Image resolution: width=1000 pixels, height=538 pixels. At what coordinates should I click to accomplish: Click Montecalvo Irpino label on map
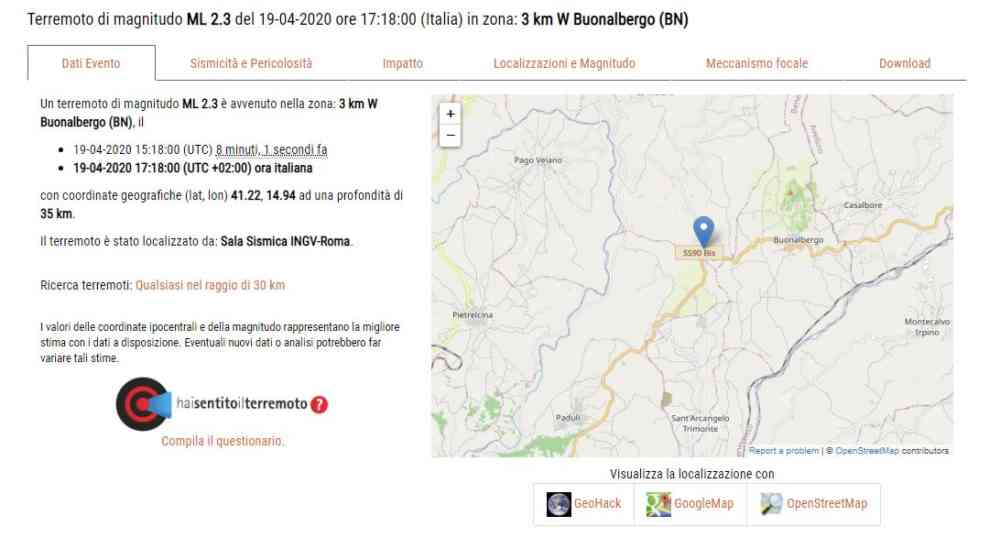pyautogui.click(x=927, y=327)
